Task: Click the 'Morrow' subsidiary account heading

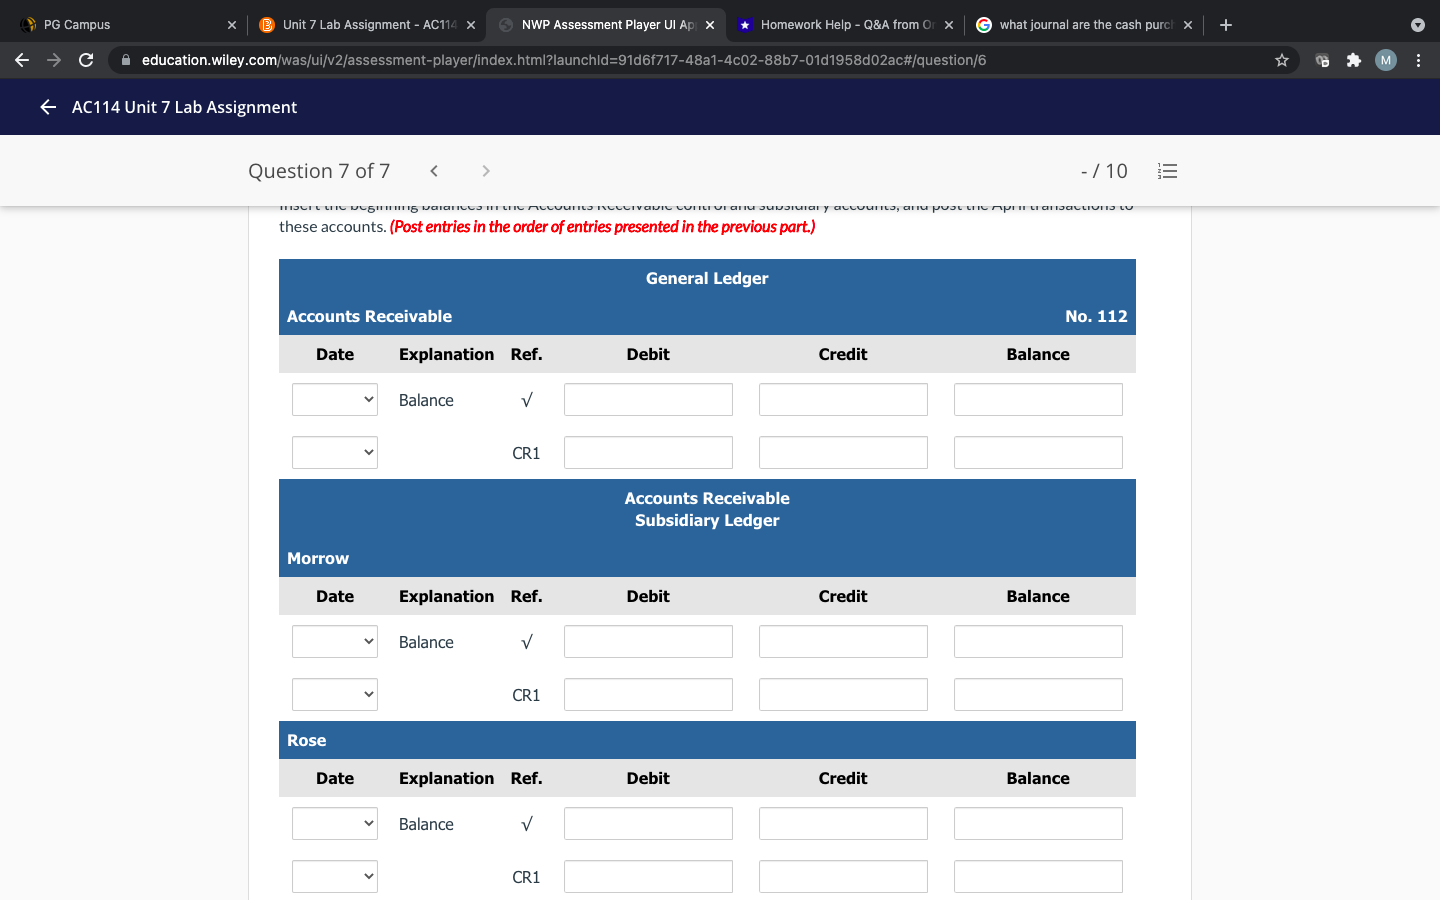Action: point(318,558)
